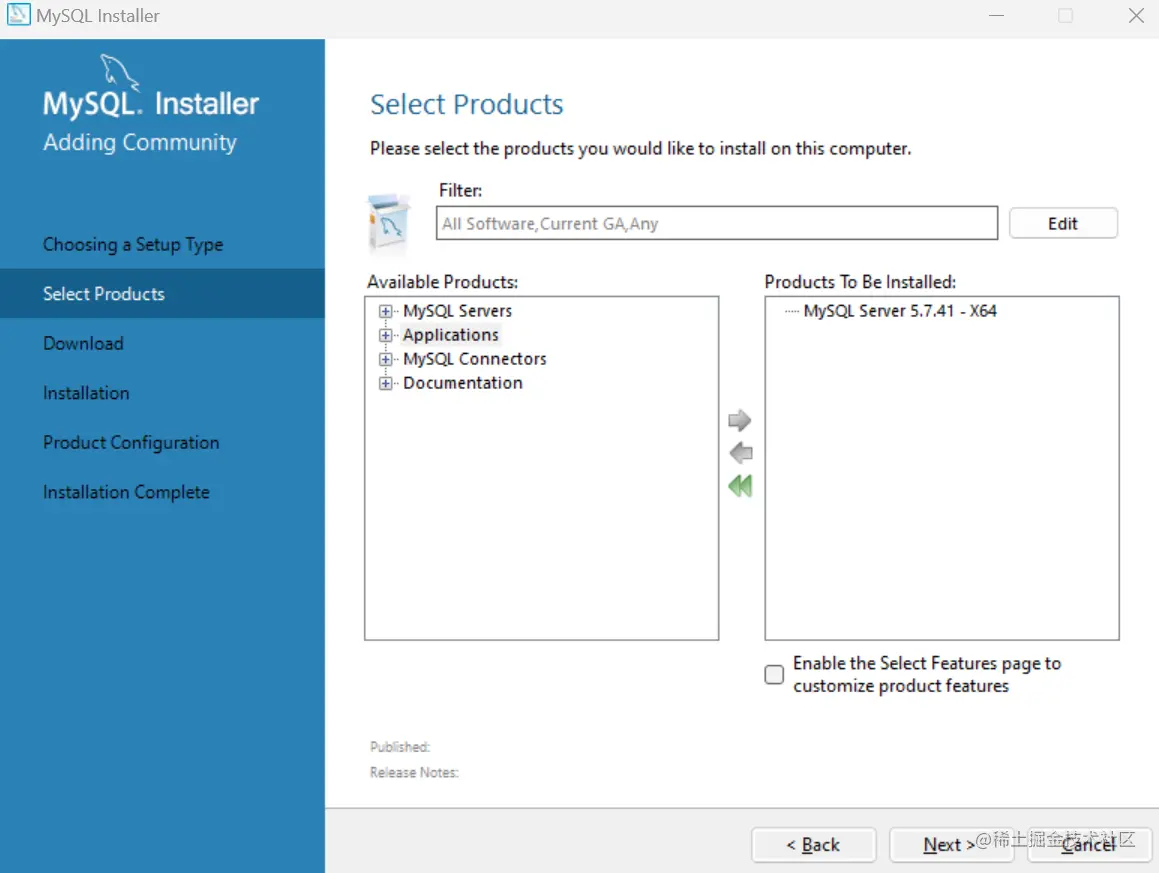This screenshot has width=1159, height=873.
Task: Close the MySQL Installer window
Action: [1136, 16]
